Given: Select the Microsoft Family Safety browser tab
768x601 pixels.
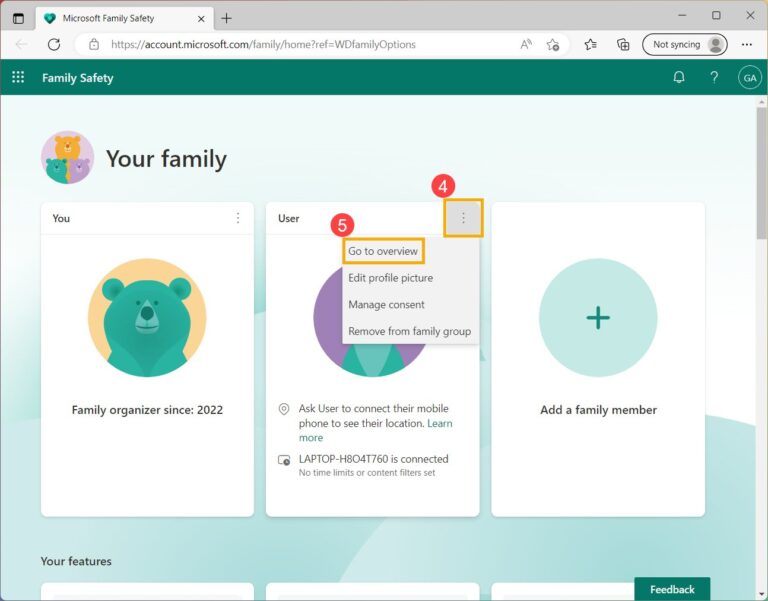Looking at the screenshot, I should pyautogui.click(x=124, y=19).
